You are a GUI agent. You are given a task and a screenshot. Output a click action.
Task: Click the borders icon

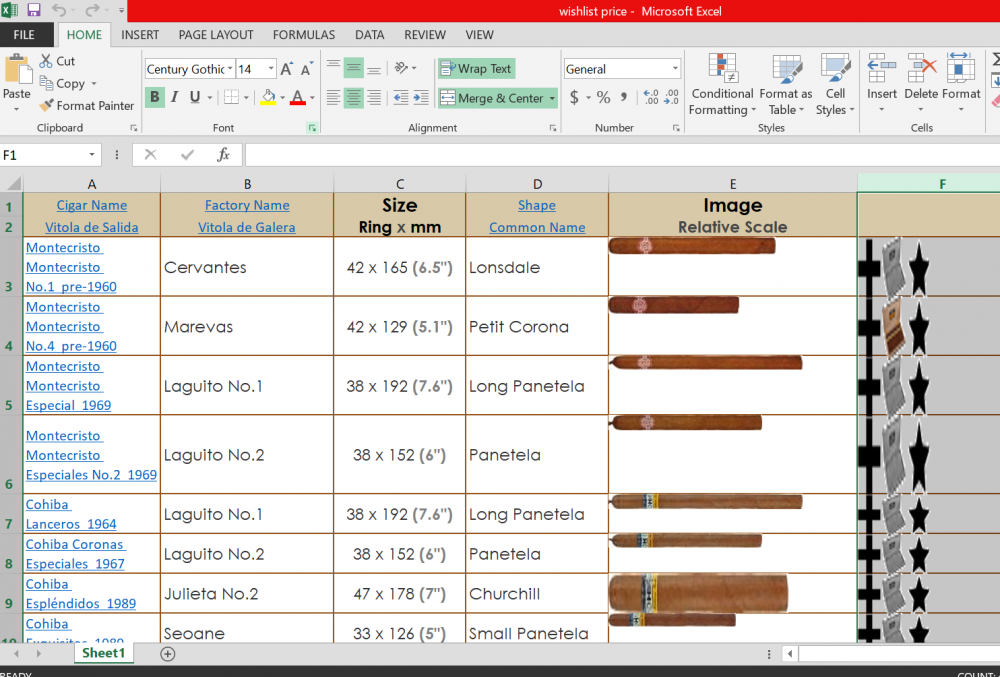pos(231,98)
